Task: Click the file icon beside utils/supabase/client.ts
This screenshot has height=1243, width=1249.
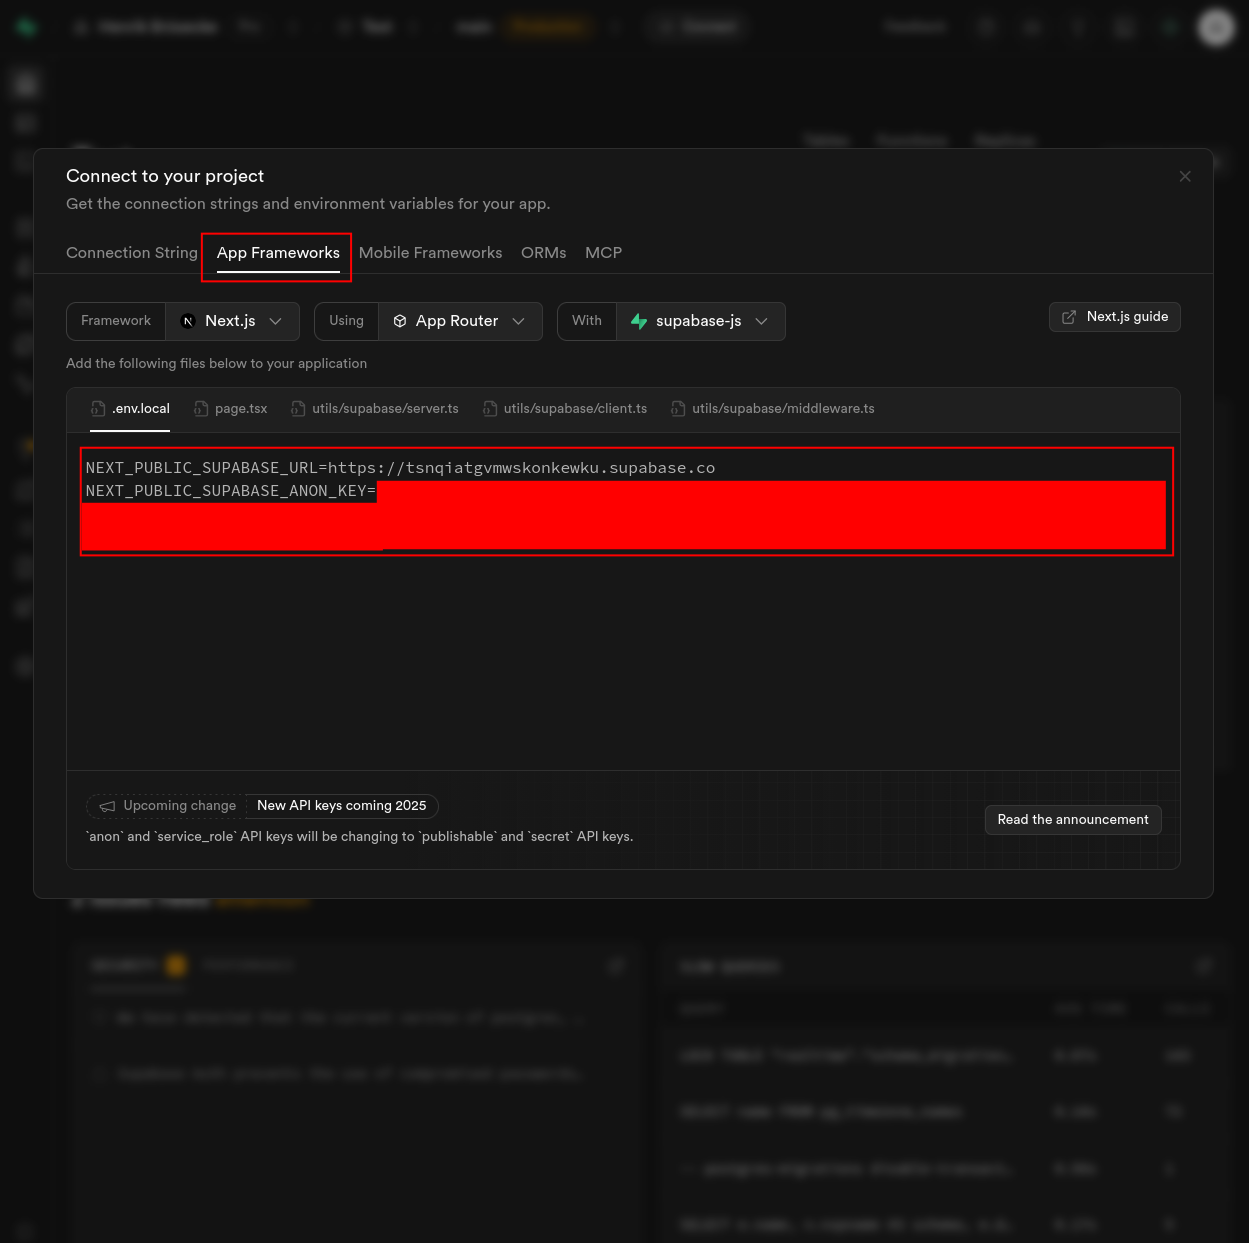Action: point(490,409)
